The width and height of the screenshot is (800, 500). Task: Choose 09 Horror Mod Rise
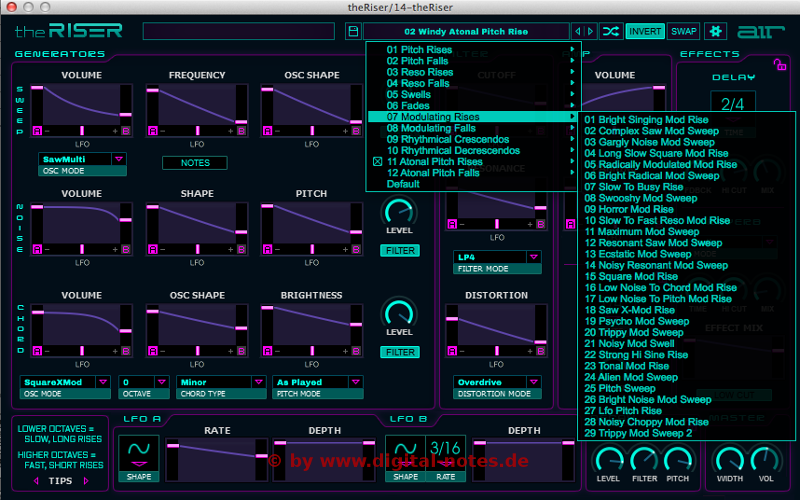pos(629,209)
